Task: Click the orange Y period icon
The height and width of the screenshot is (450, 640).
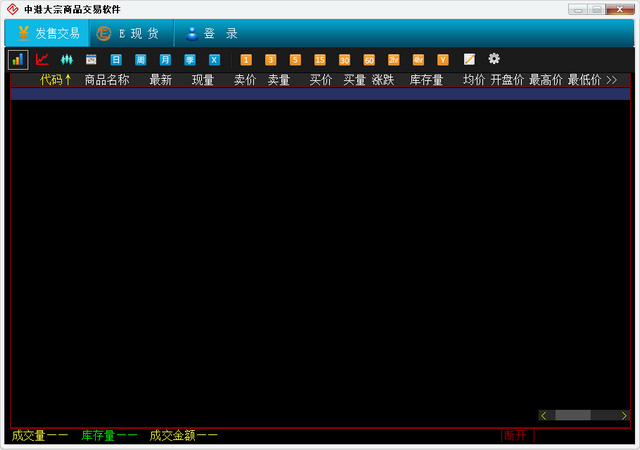Action: point(443,60)
